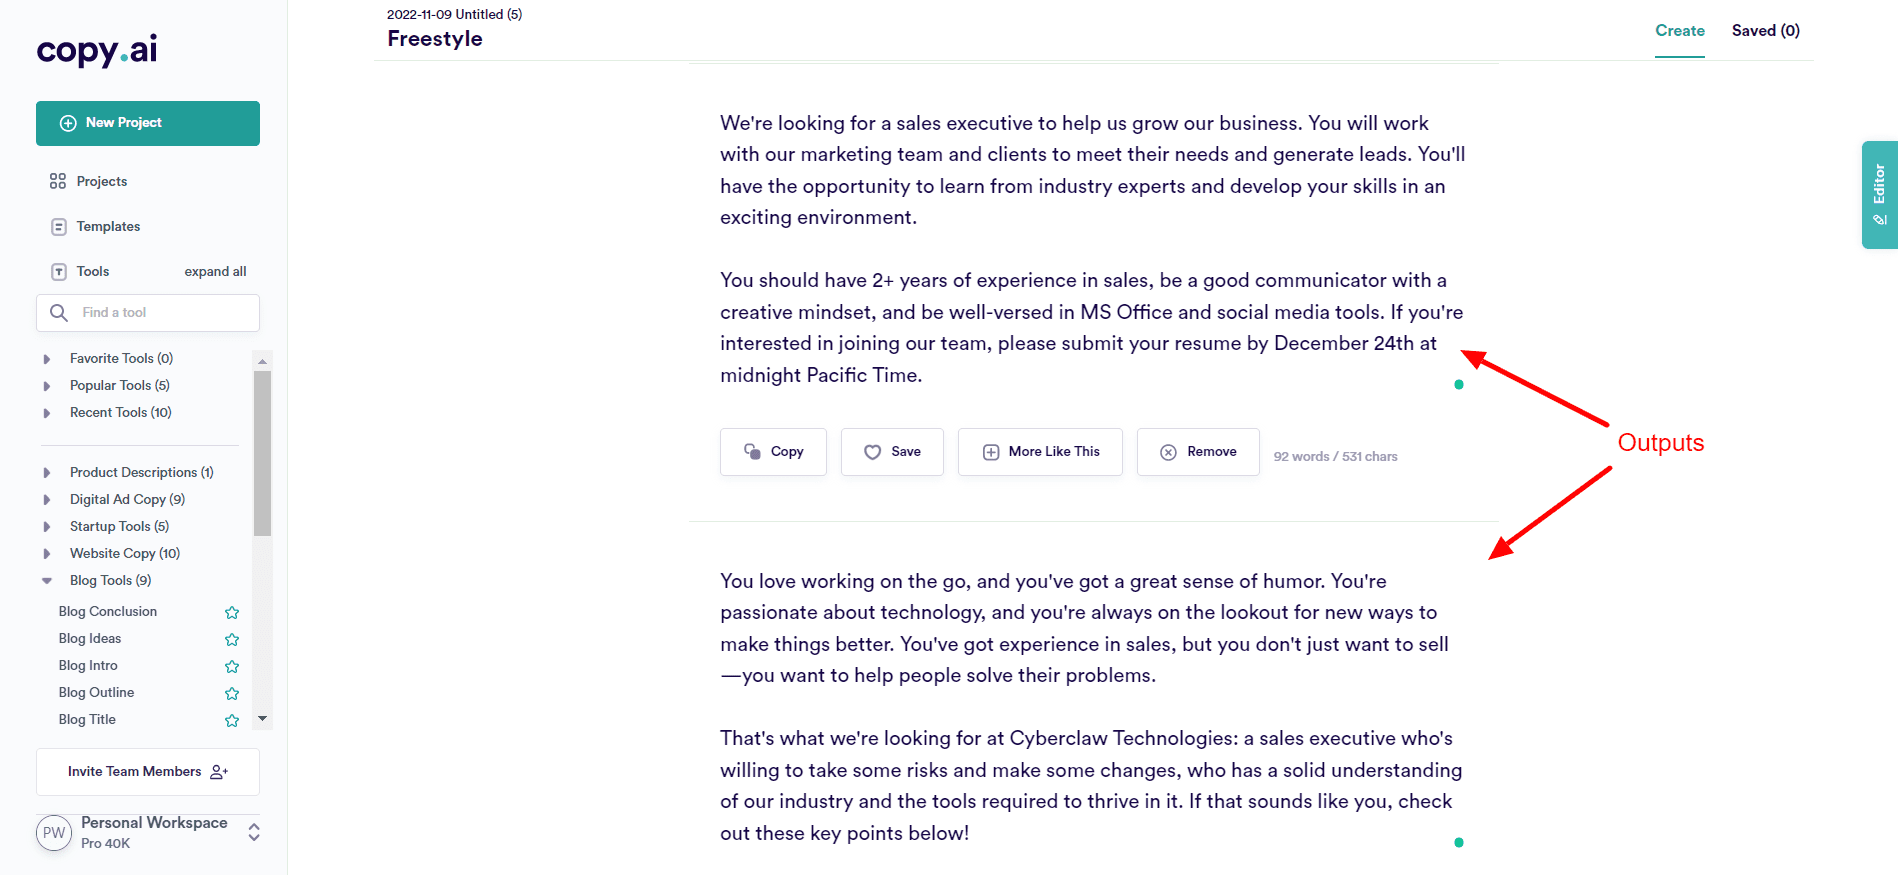
Task: Click the tools list scrollbar down arrow
Action: pos(263,718)
